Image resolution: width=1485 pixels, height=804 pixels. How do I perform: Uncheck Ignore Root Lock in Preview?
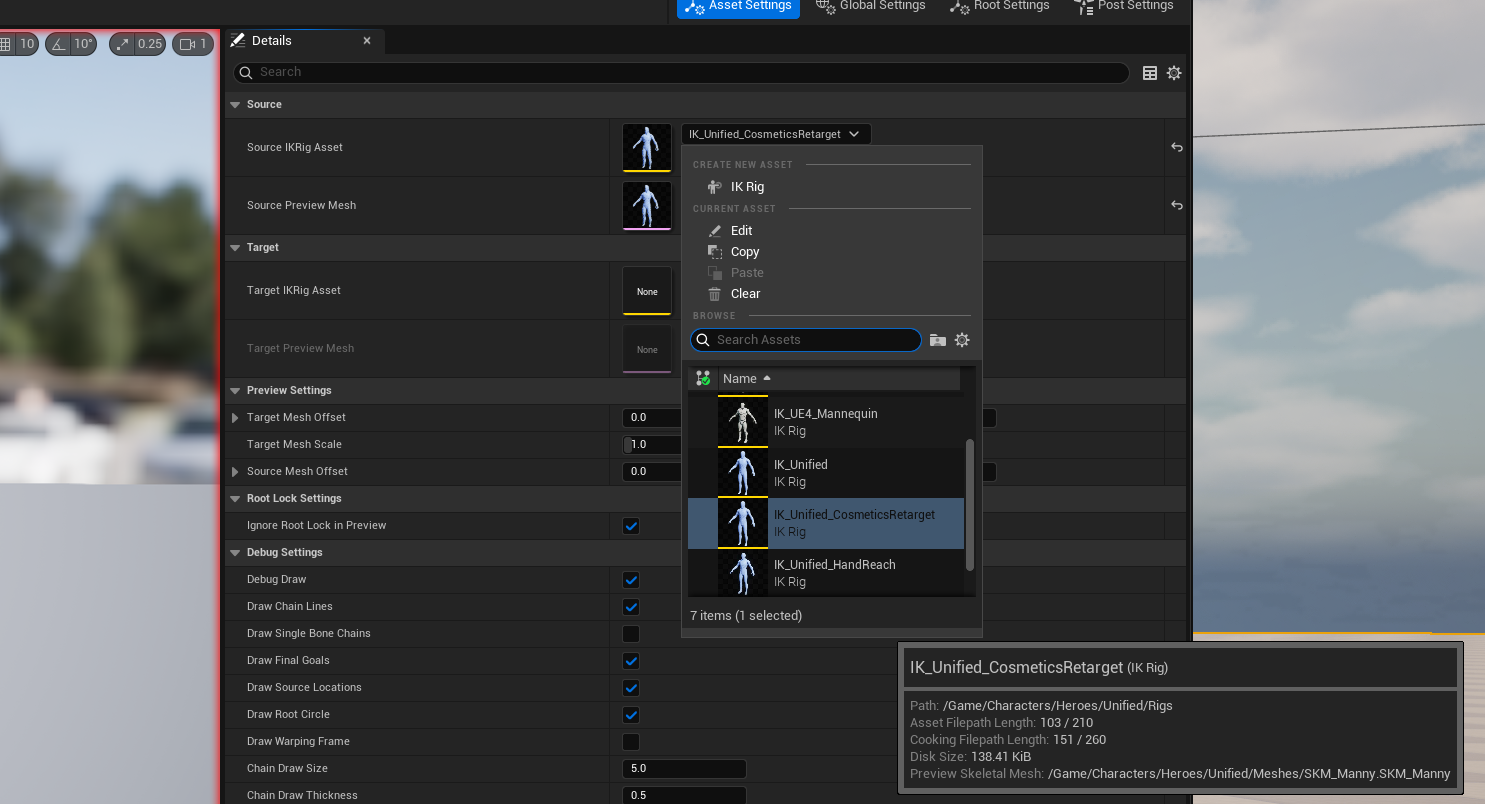coord(631,526)
